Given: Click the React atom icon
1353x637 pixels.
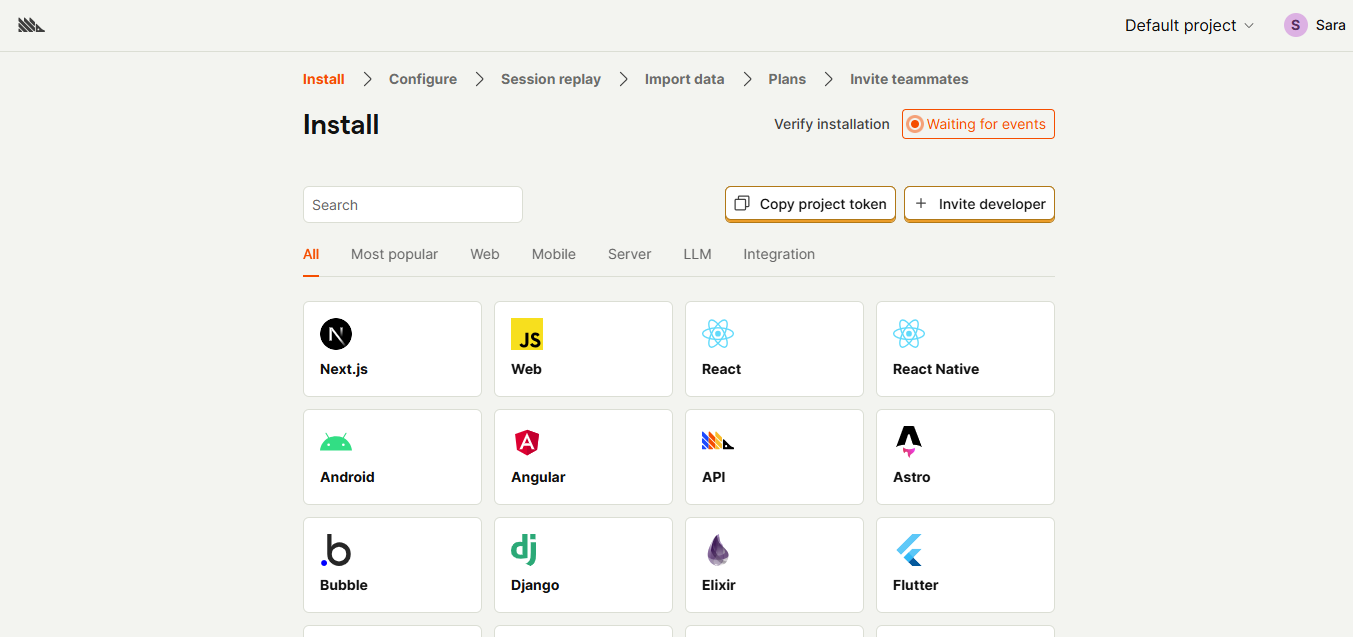Looking at the screenshot, I should [x=718, y=334].
